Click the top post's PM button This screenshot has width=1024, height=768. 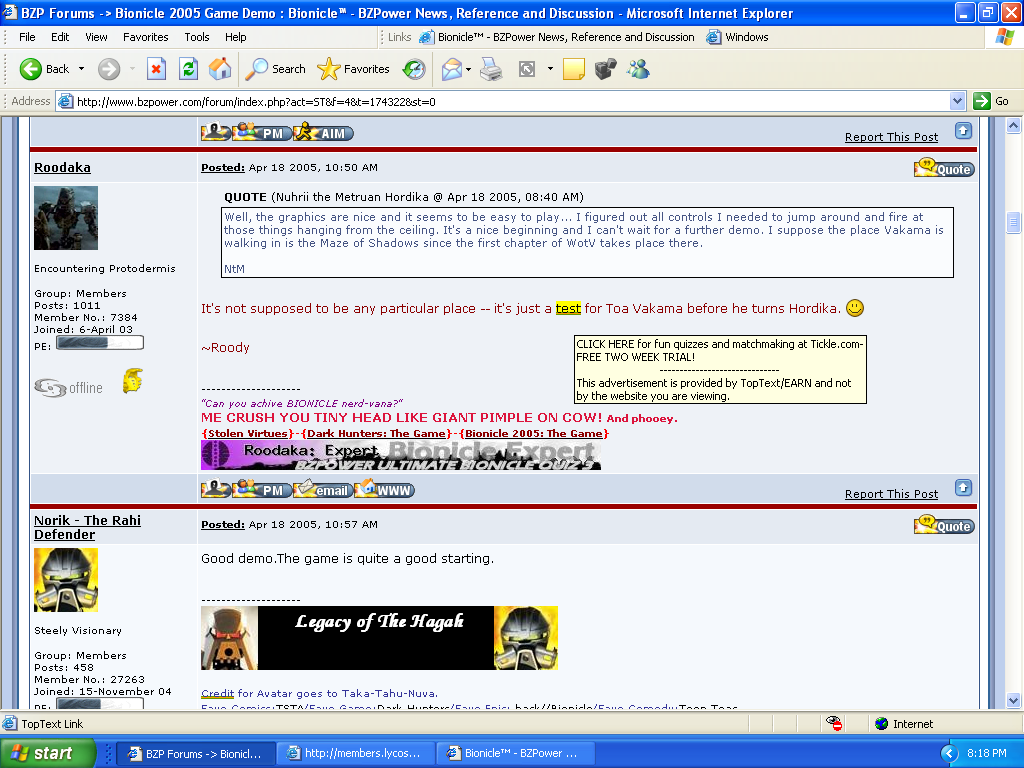(262, 133)
